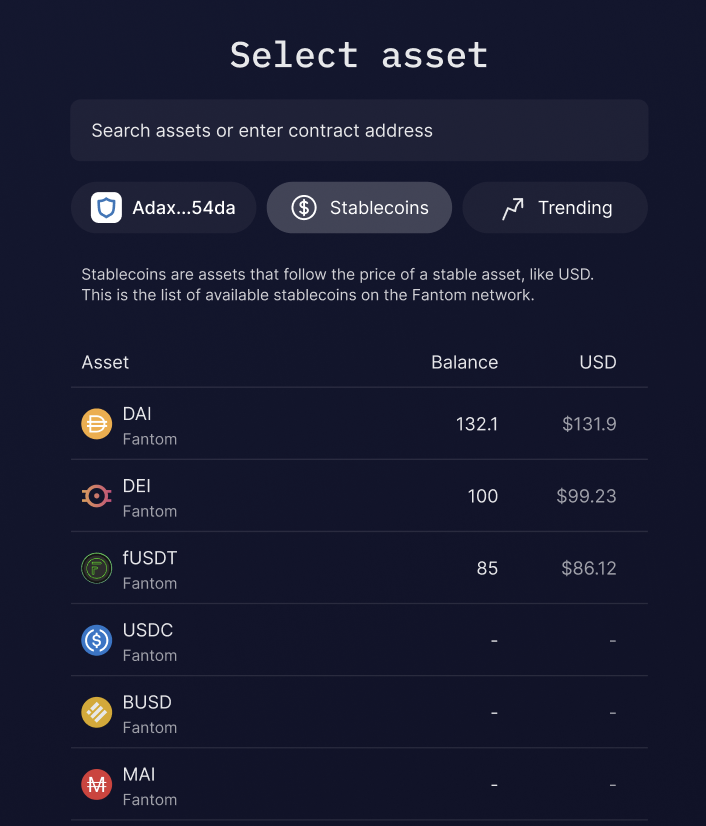Open the Adax...54da asset filter
This screenshot has width=706, height=826.
(163, 208)
